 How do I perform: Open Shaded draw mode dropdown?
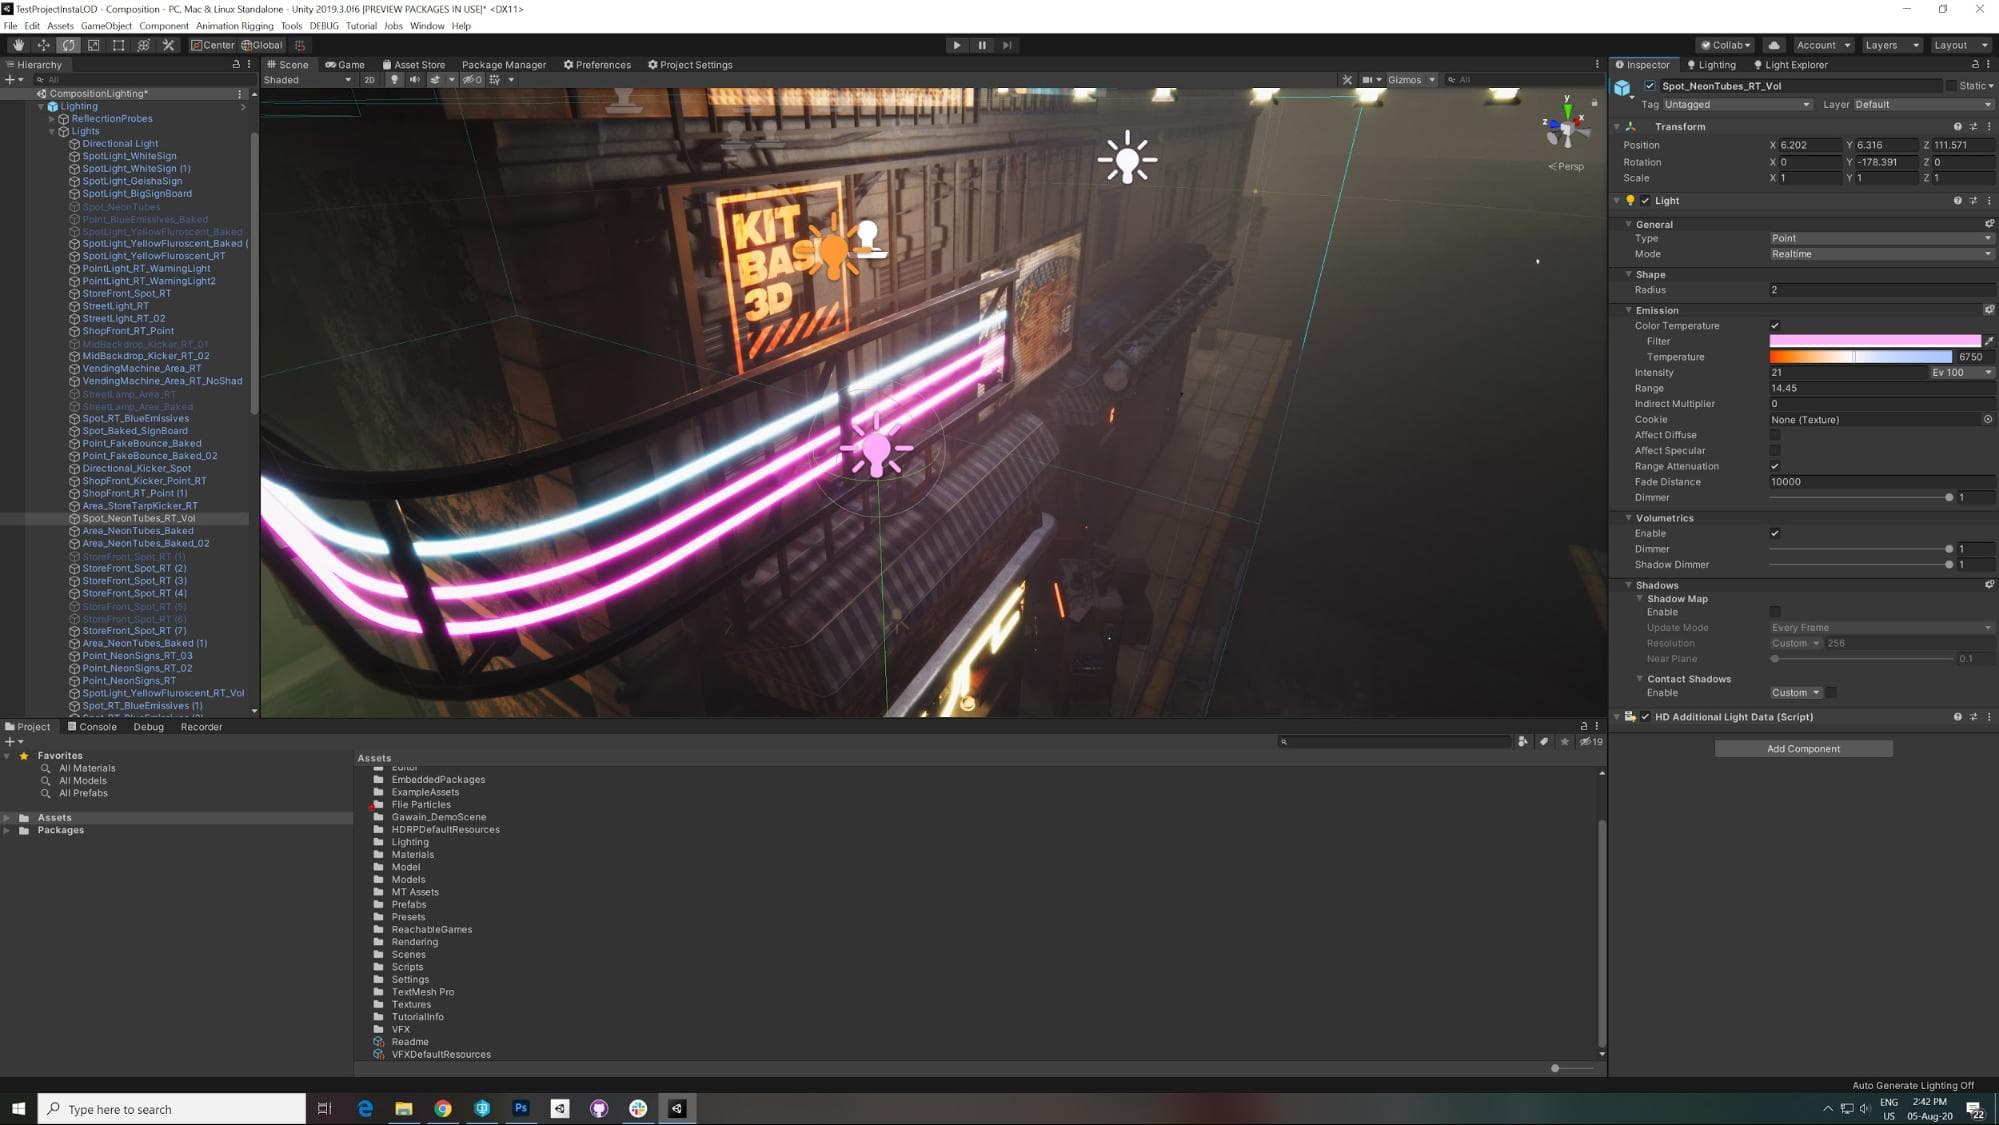(307, 80)
